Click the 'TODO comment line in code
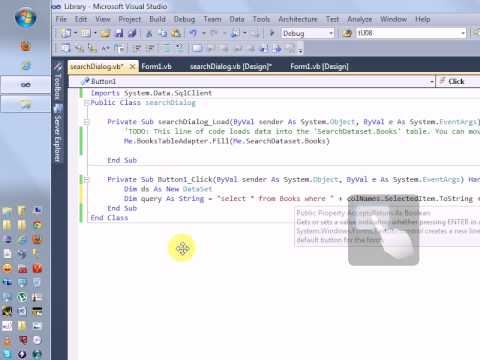480x360 pixels. click(302, 131)
